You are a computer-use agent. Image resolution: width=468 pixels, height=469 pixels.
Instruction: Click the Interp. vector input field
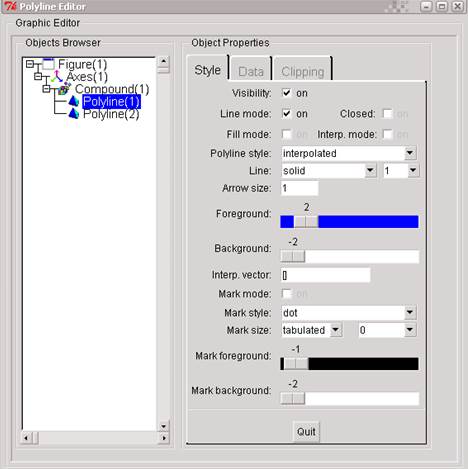click(326, 275)
